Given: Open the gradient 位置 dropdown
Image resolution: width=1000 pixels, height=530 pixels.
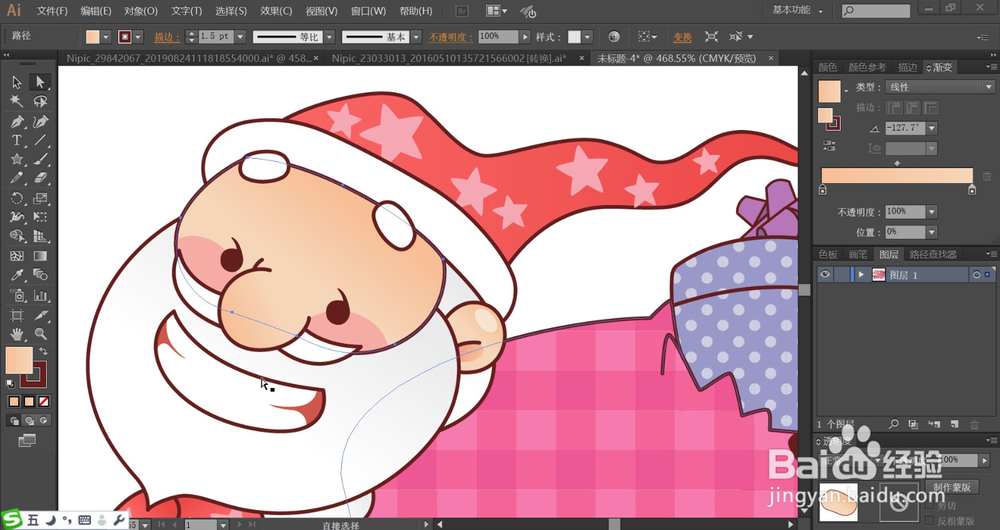Looking at the screenshot, I should click(932, 232).
